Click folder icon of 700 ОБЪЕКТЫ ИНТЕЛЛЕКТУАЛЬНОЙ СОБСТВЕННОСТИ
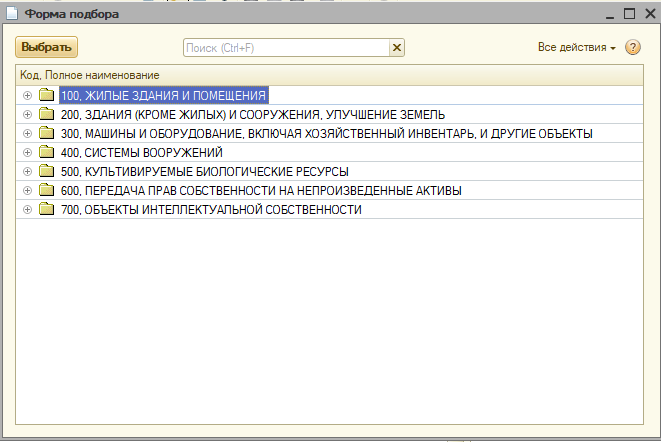The height and width of the screenshot is (442, 661). click(x=46, y=210)
